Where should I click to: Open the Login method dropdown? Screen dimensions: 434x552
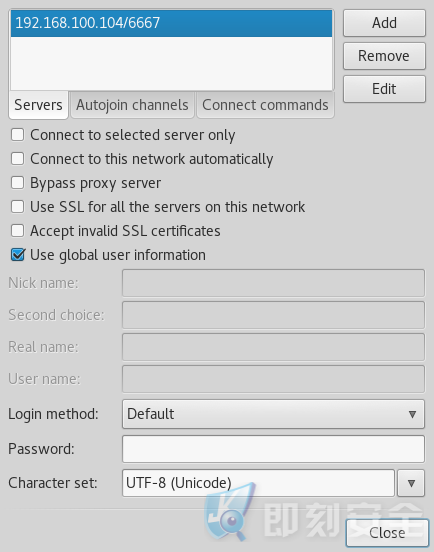point(273,414)
